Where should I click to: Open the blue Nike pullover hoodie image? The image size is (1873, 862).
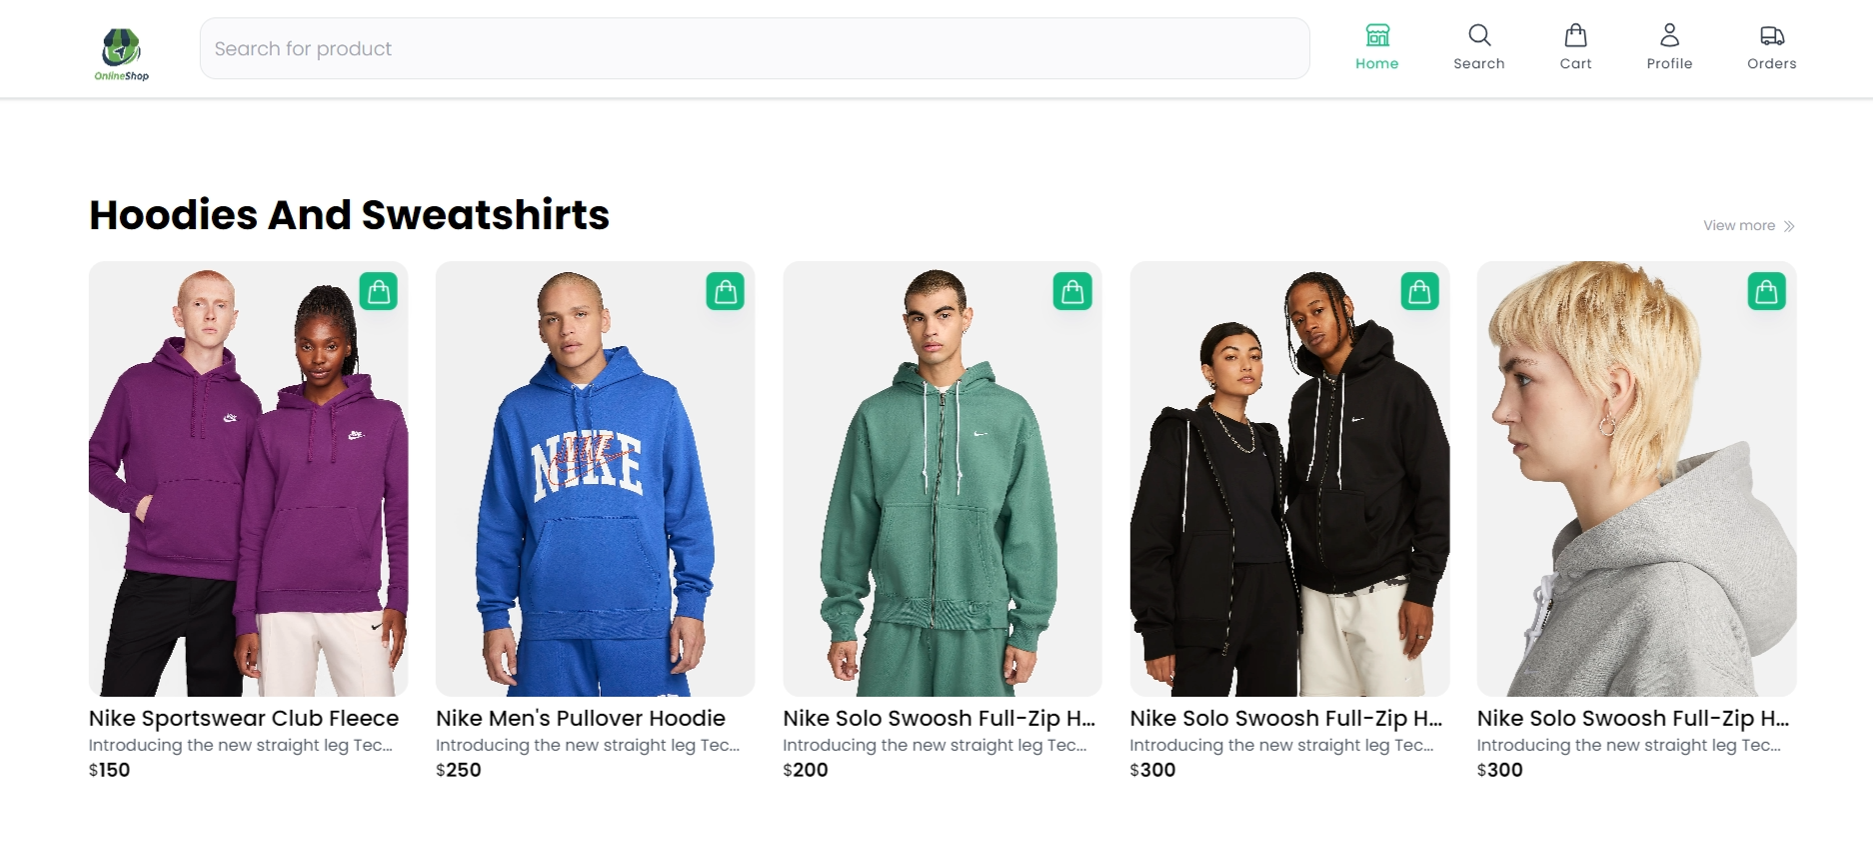point(595,479)
